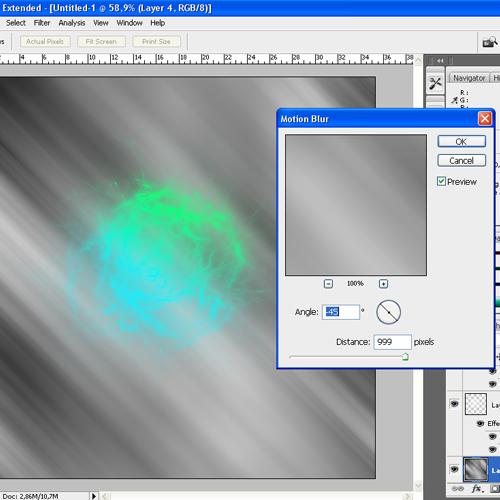The image size is (500, 500).
Task: Click the angle dial in Motion Blur
Action: point(388,312)
